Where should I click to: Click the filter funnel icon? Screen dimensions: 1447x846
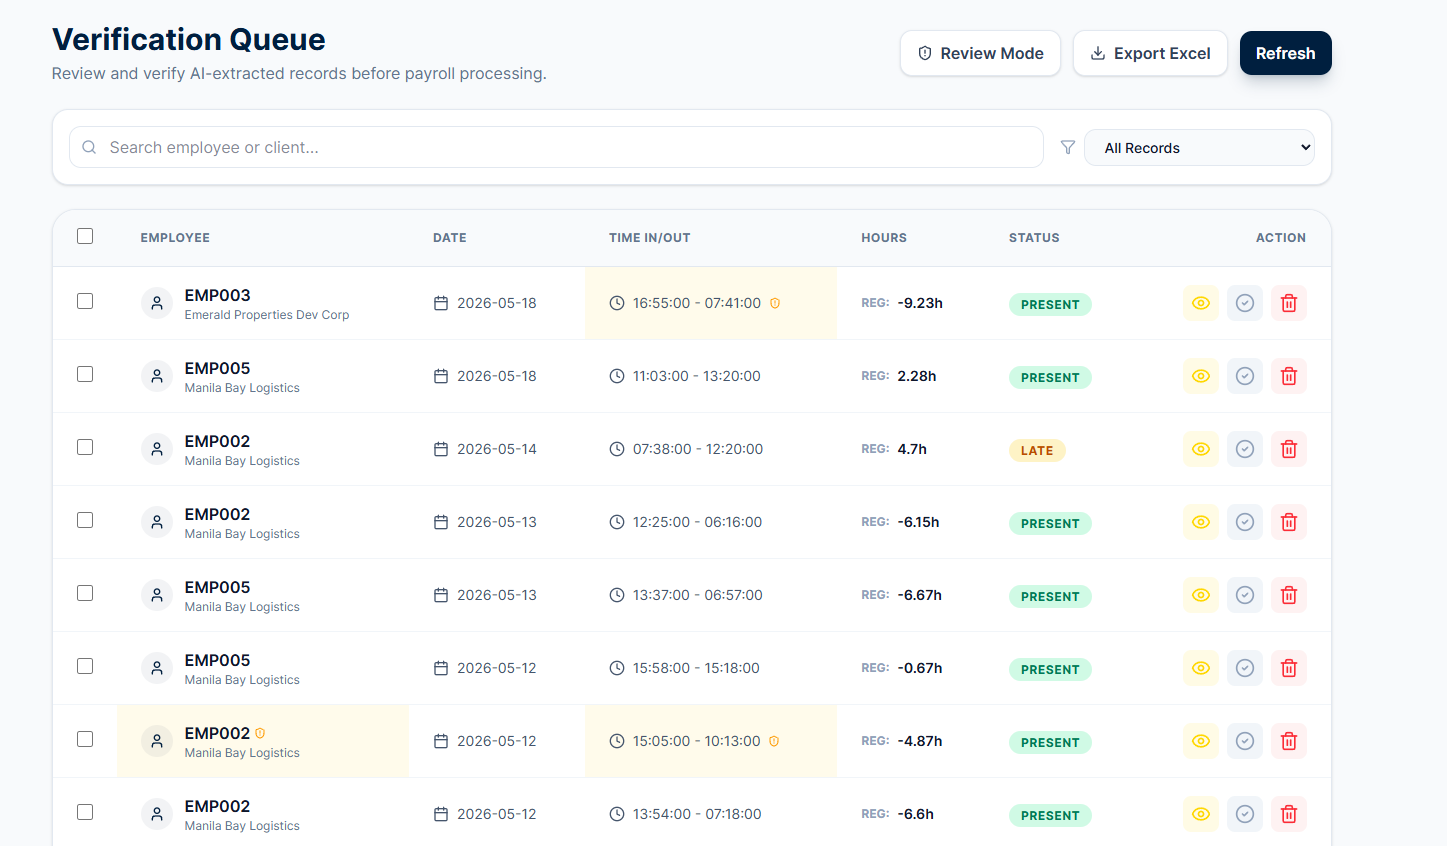[x=1068, y=147]
